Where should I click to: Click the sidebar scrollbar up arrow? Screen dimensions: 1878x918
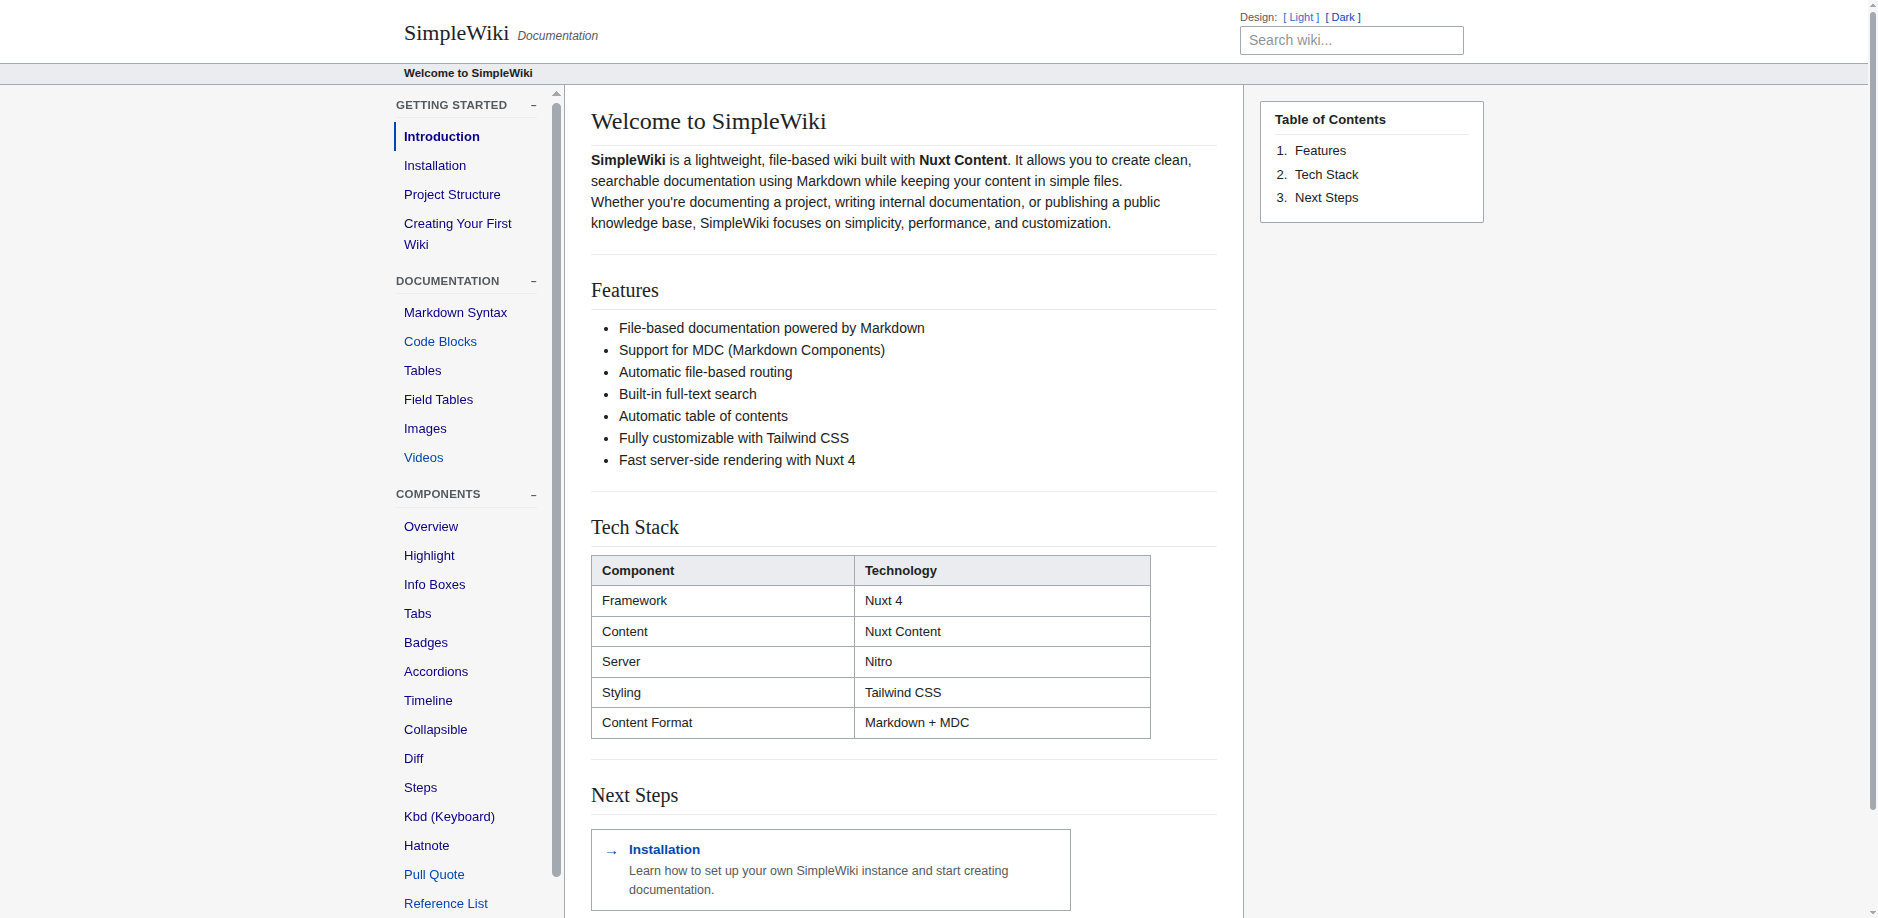pos(556,94)
